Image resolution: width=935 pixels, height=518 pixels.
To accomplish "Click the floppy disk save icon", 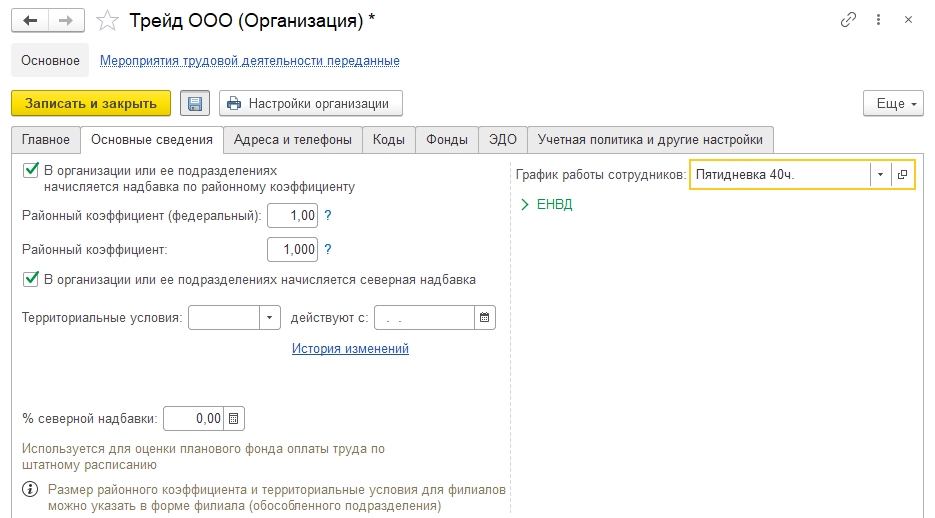I will tap(195, 103).
